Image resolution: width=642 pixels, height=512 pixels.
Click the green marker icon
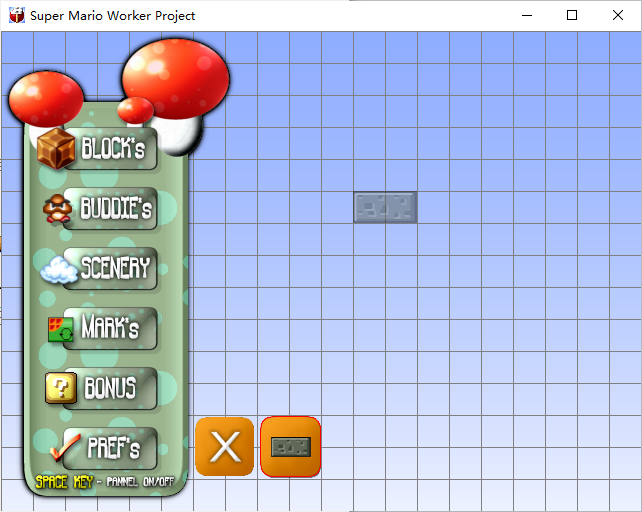click(61, 329)
